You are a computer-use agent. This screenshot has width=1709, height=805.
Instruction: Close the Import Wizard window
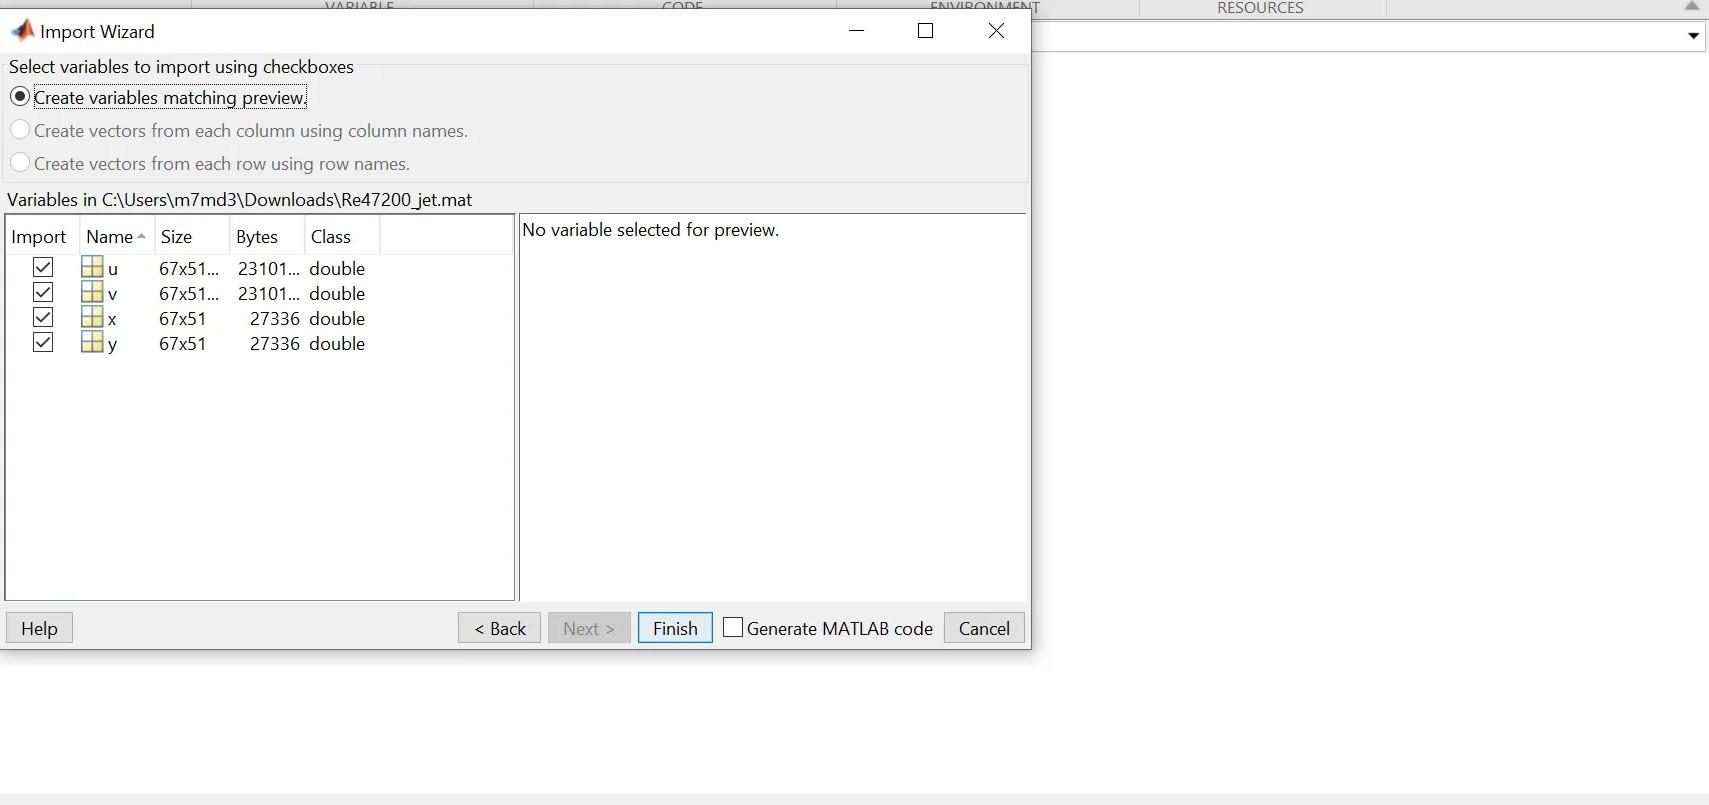pyautogui.click(x=996, y=31)
